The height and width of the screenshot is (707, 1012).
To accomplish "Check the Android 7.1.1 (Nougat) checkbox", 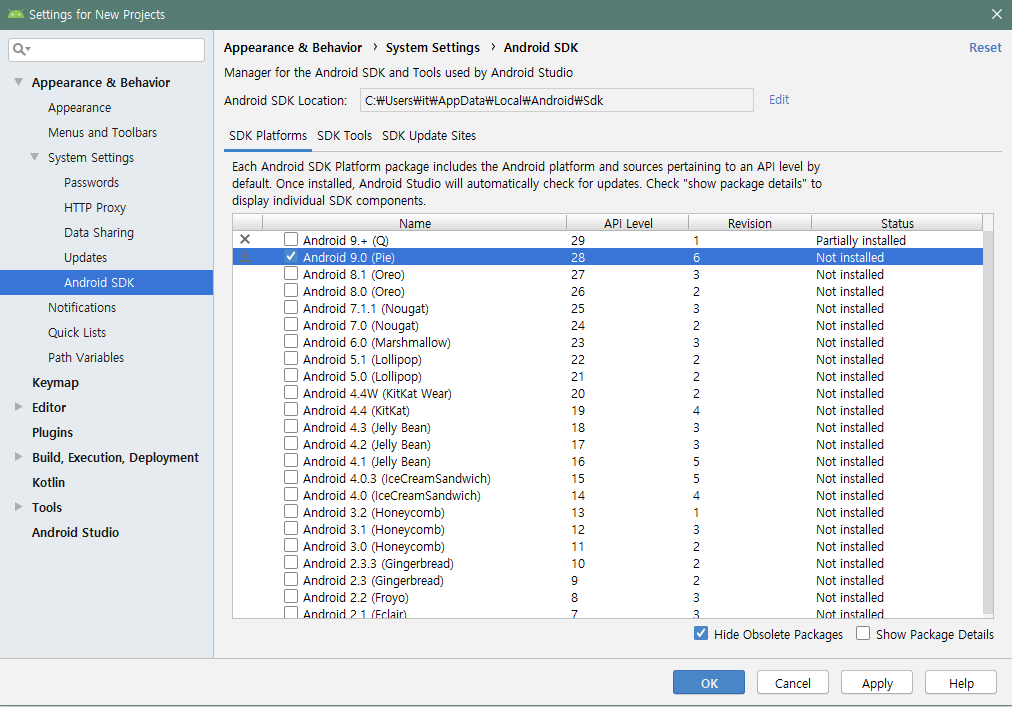I will (x=291, y=307).
